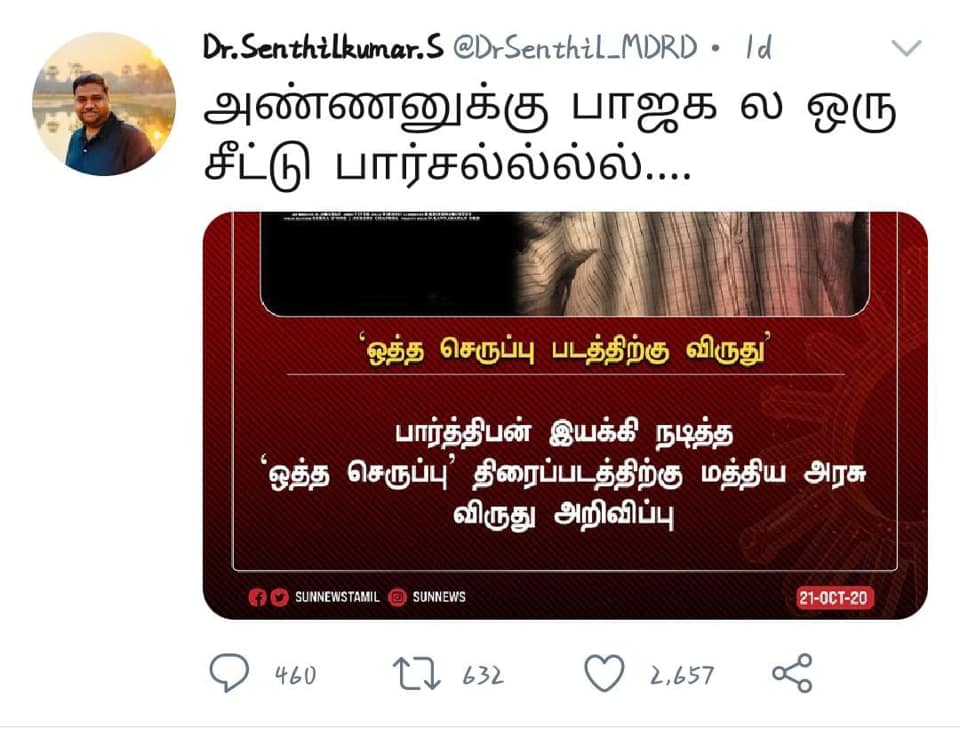This screenshot has height=730, width=960.
Task: Click the SUNNEWSTAMIL label
Action: pos(337,597)
